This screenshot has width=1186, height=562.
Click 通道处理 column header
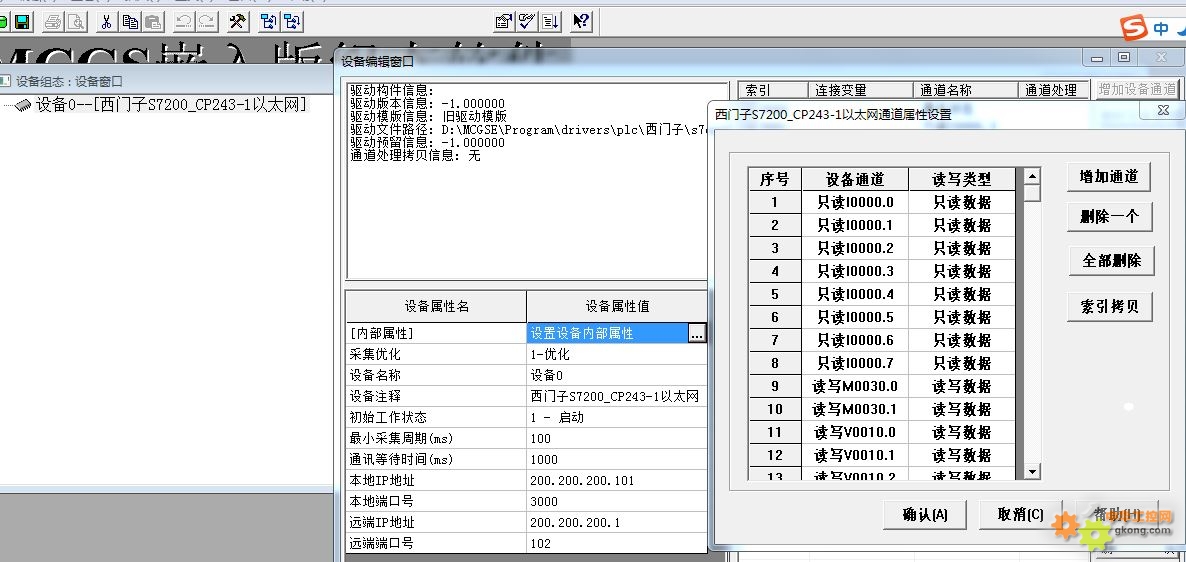1054,90
